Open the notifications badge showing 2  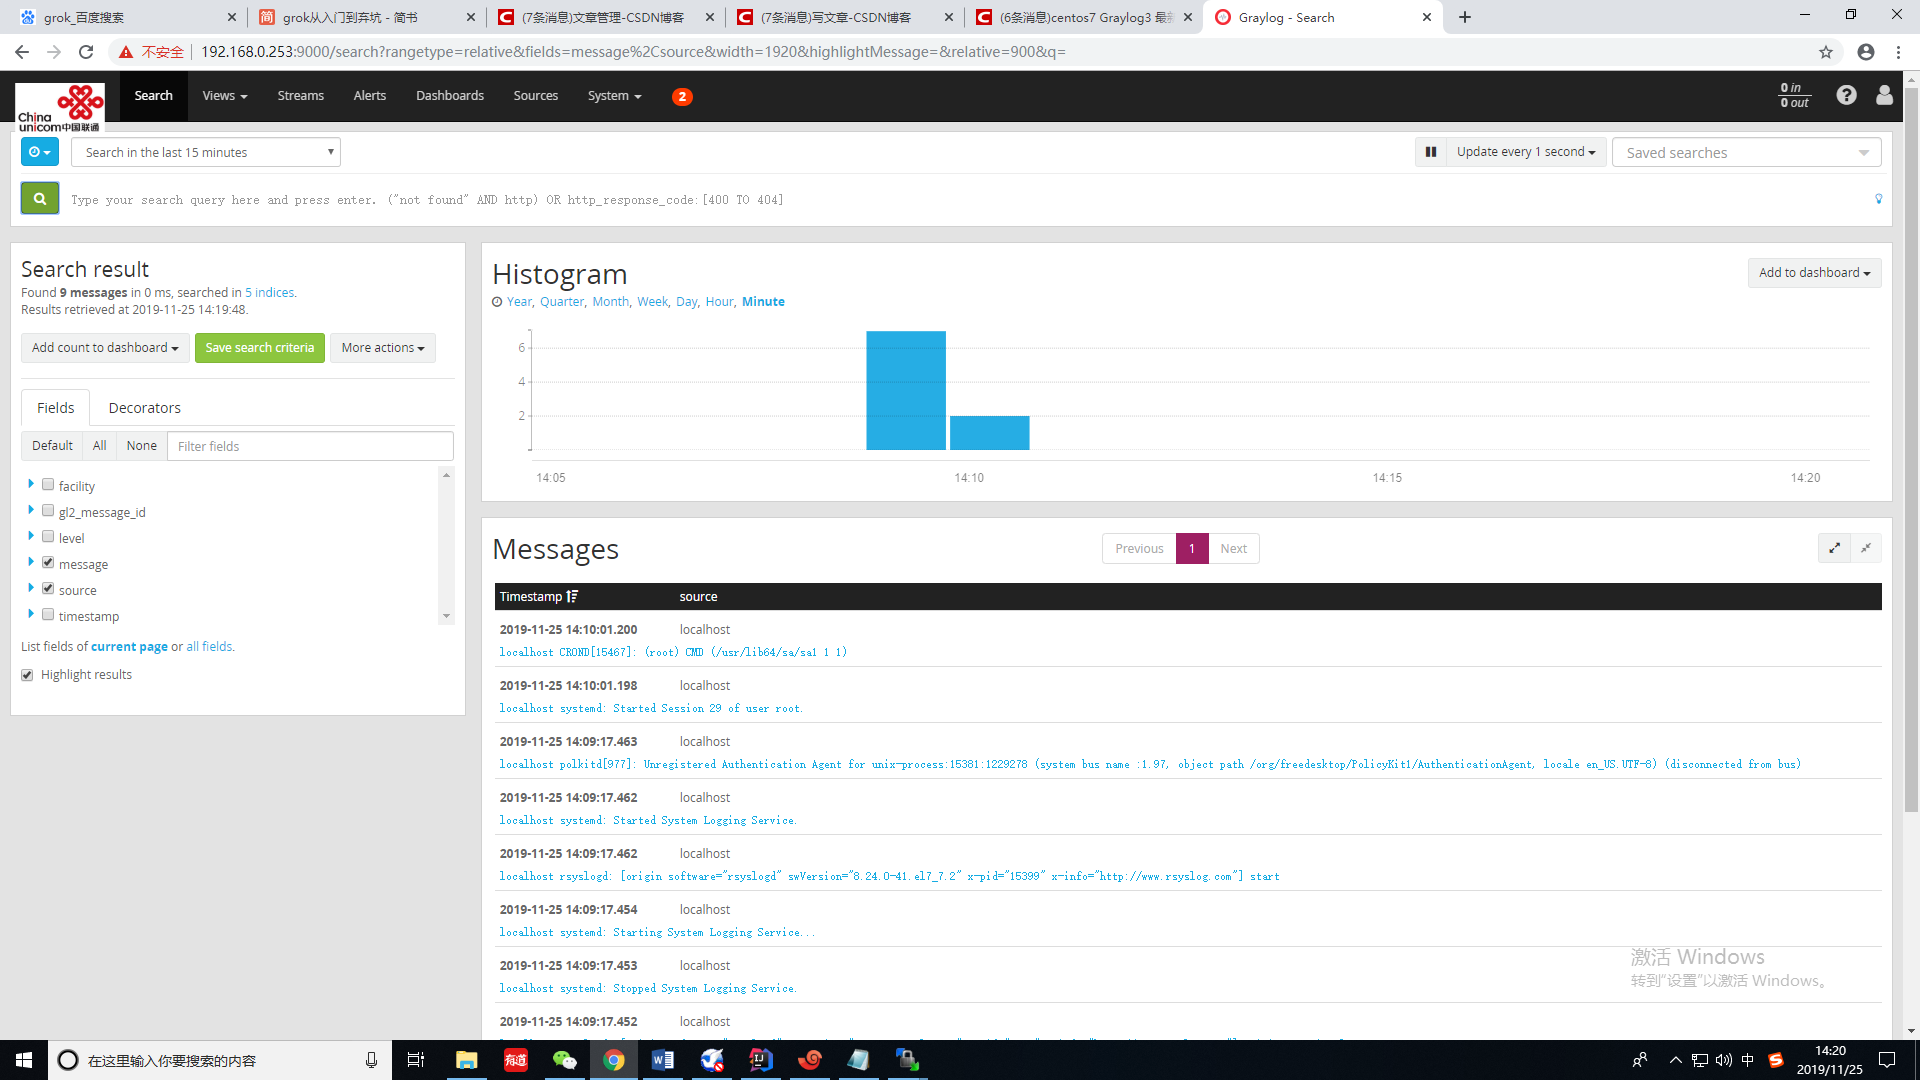(682, 96)
